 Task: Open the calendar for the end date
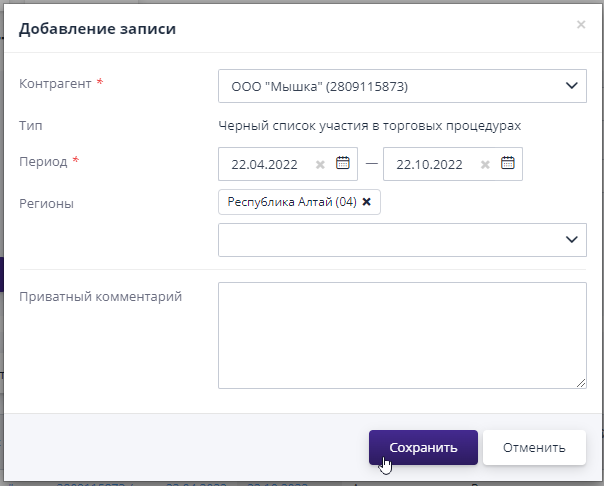coord(508,164)
